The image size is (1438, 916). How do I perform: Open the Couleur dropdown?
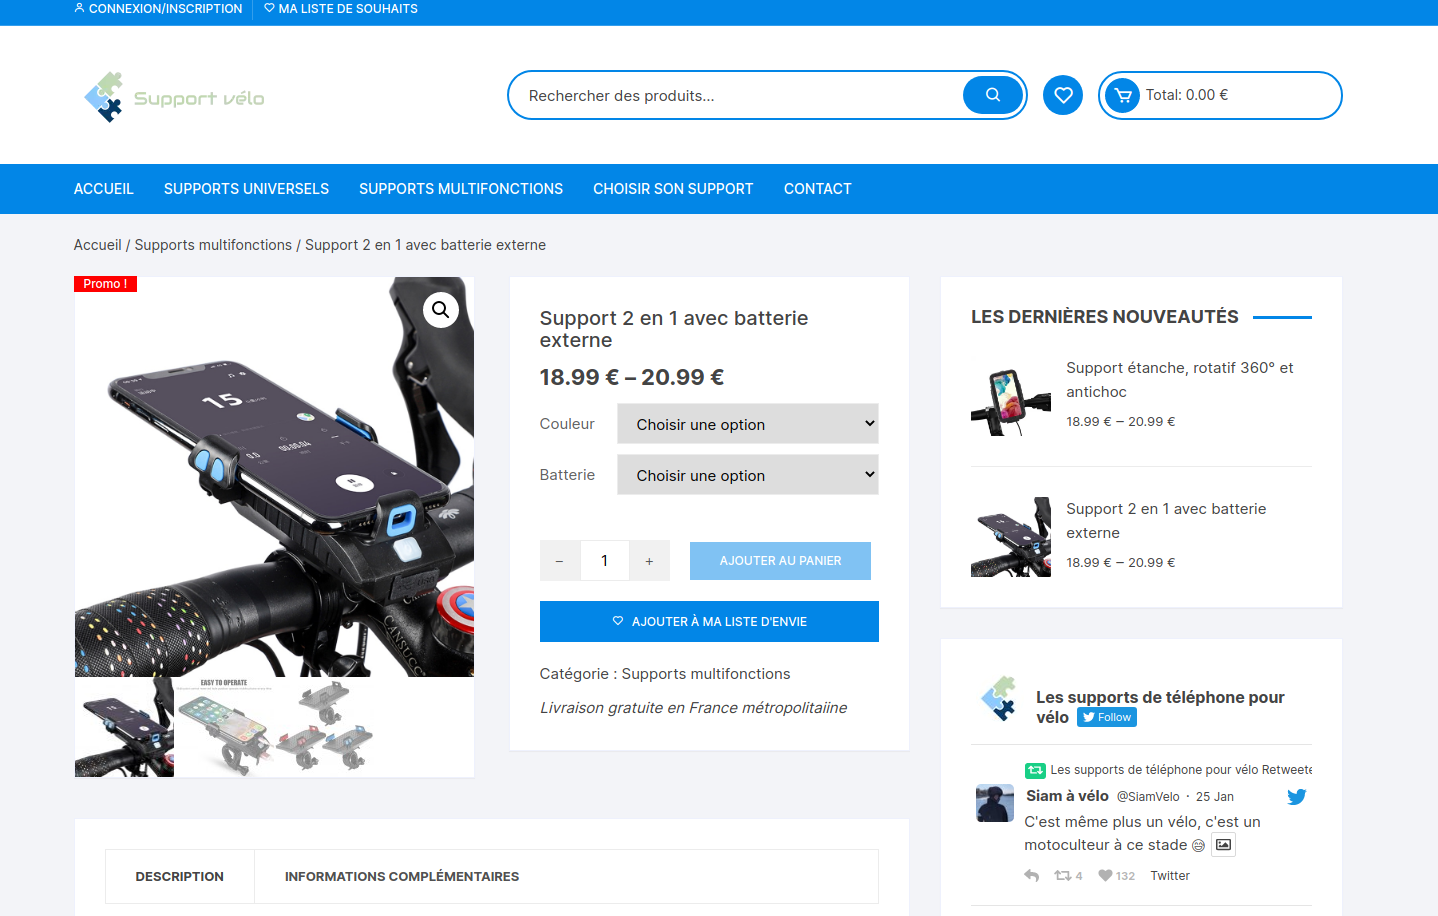click(x=747, y=423)
